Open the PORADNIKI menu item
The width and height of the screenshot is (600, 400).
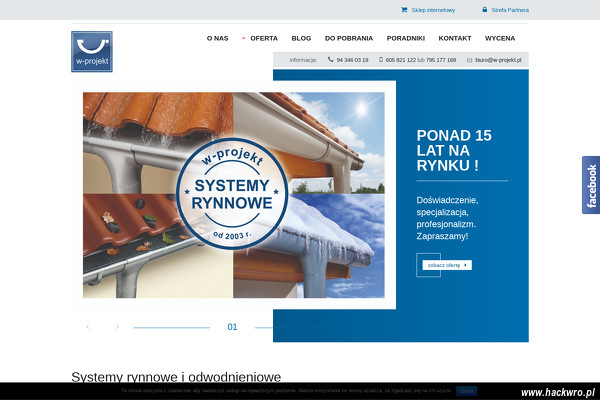click(x=406, y=38)
